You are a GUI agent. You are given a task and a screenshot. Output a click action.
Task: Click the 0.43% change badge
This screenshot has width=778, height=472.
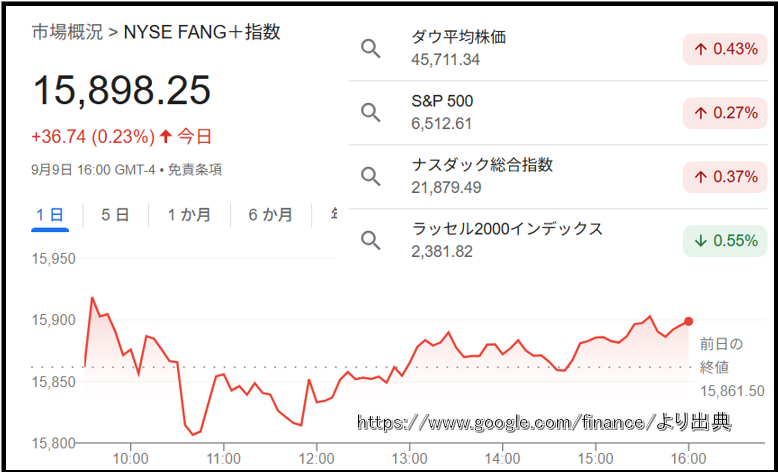coord(725,49)
